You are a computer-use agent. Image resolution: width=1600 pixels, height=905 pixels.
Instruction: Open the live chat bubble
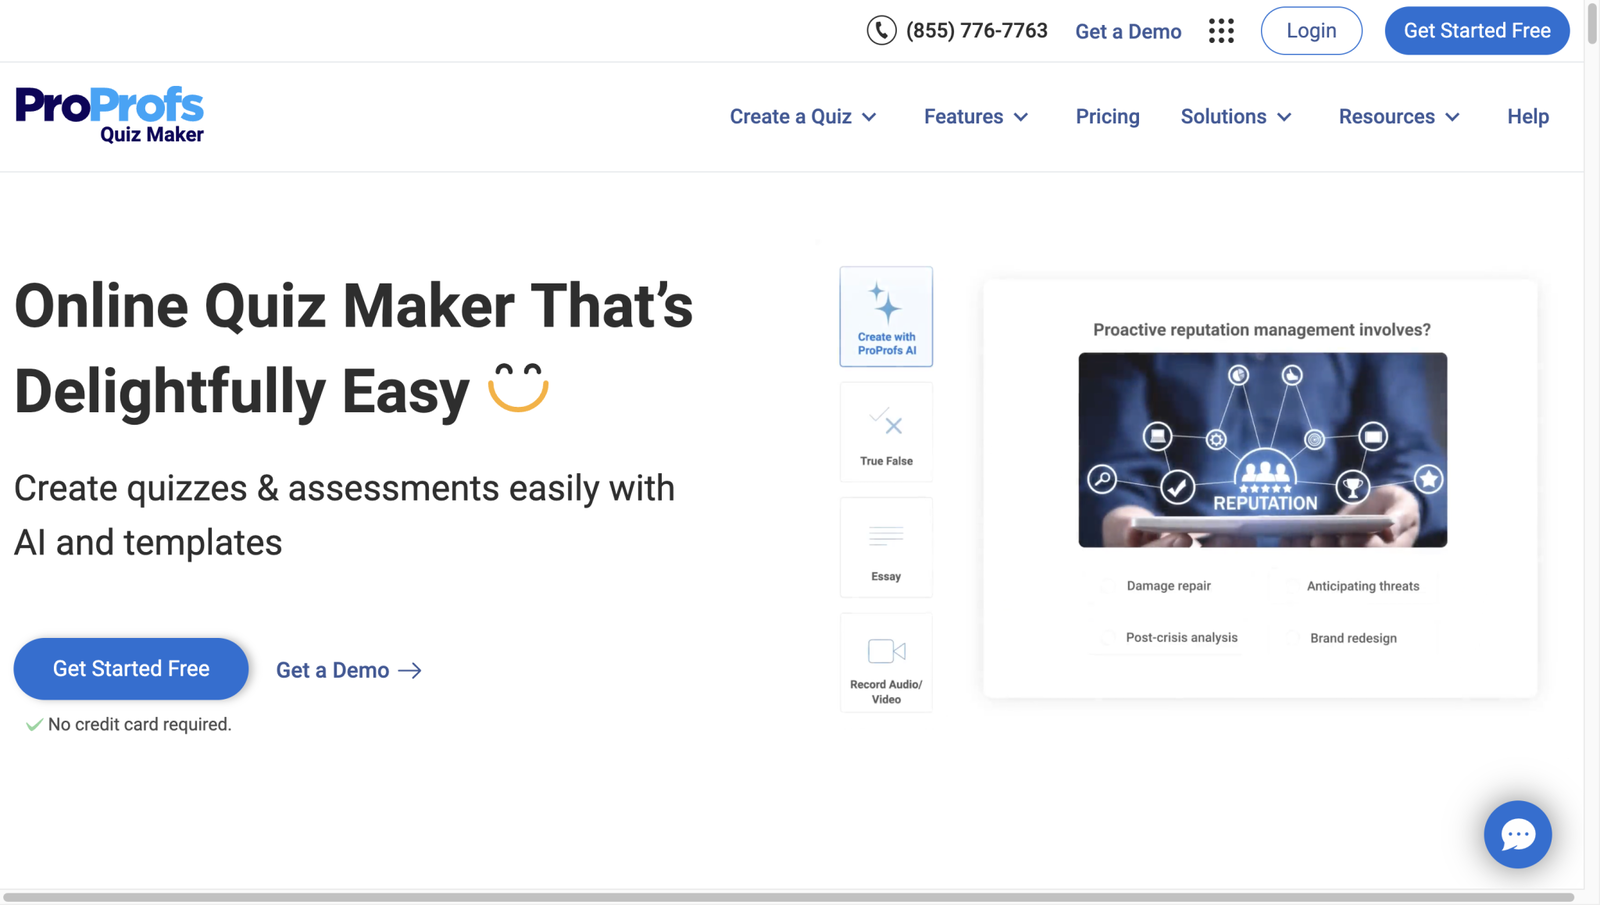[1517, 834]
